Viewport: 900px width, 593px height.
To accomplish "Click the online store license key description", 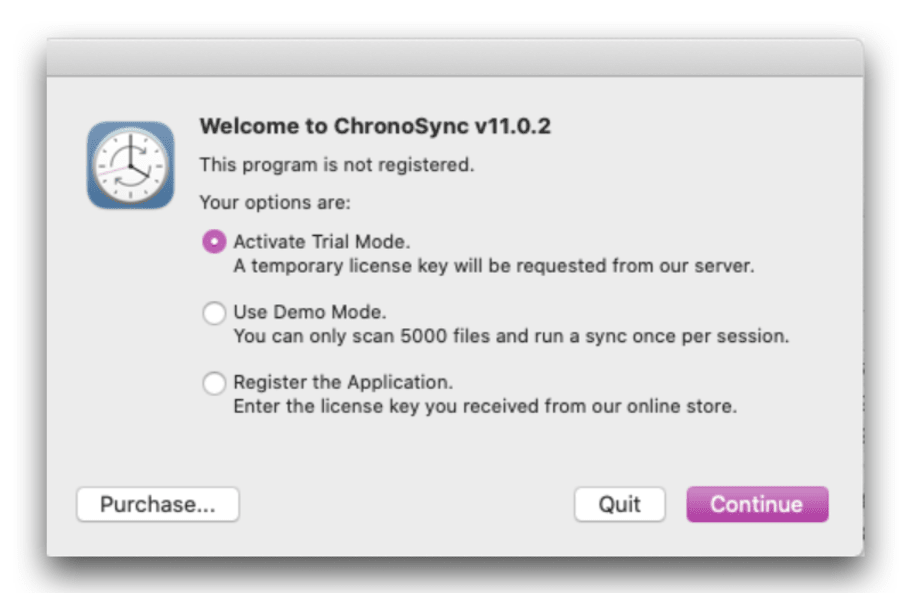I will 485,407.
